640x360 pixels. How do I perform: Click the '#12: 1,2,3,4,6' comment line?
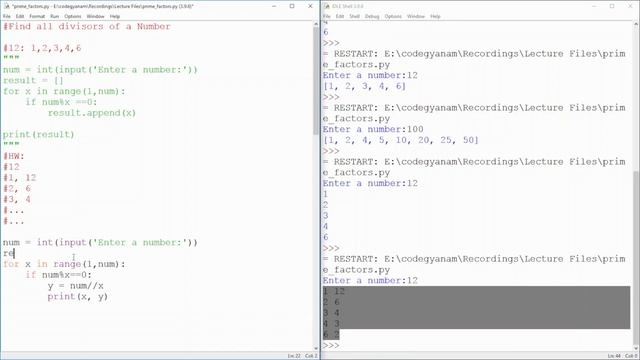pyautogui.click(x=42, y=48)
